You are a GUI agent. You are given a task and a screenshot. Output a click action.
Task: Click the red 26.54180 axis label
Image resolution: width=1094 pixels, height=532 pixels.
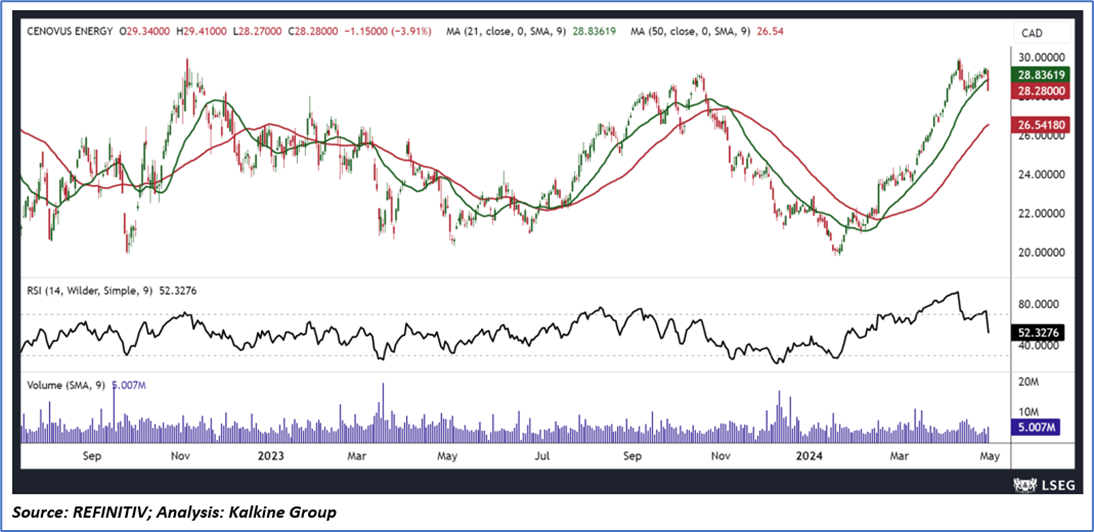click(x=1040, y=123)
